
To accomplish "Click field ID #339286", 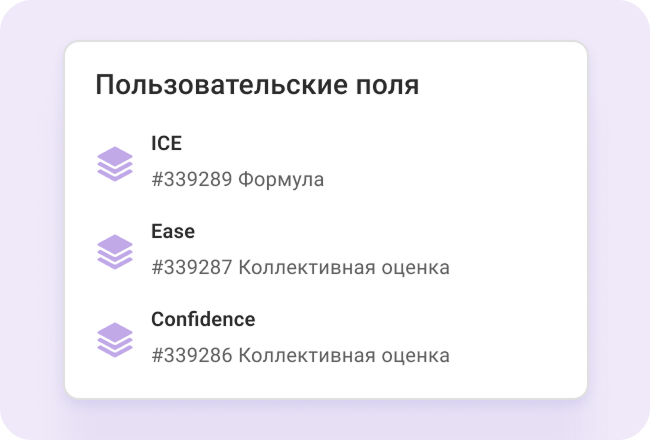I will click(192, 356).
